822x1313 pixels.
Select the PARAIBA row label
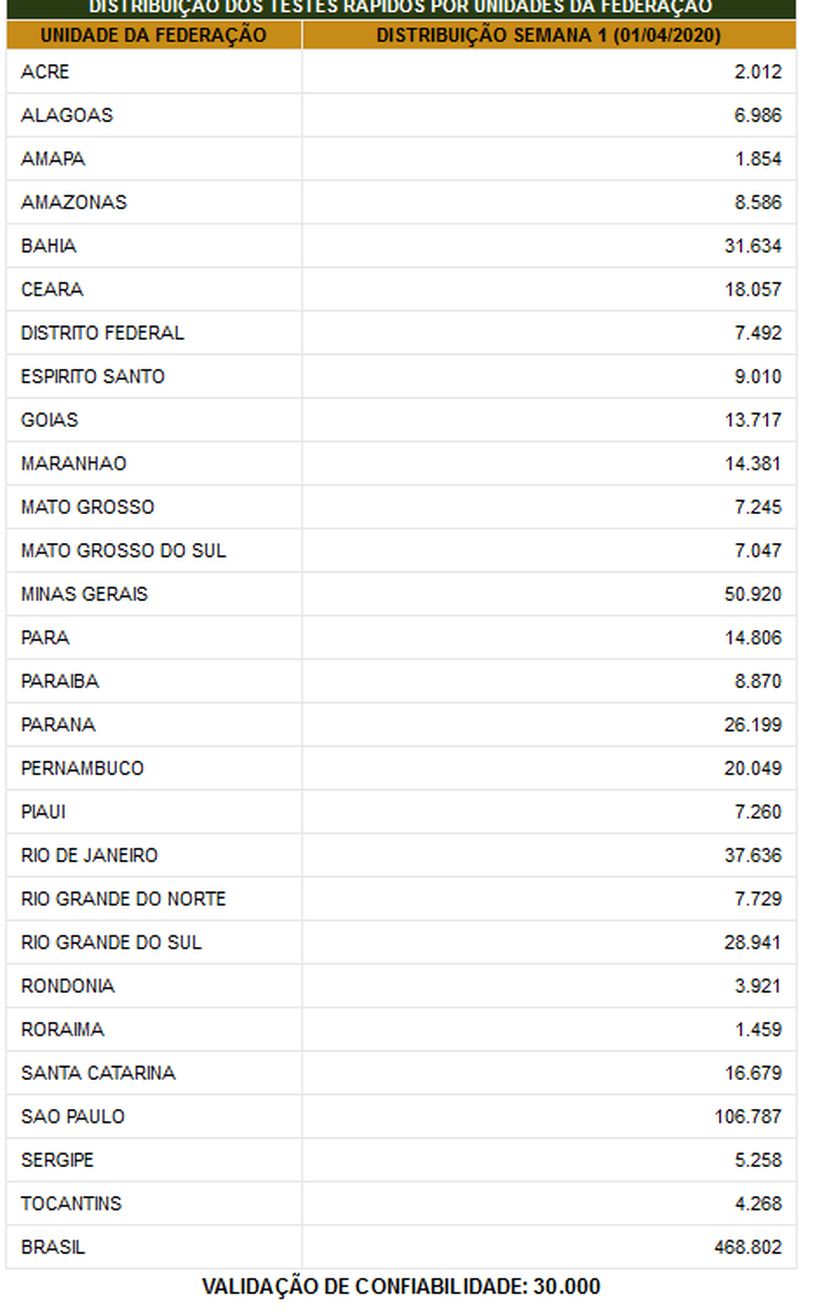60,681
